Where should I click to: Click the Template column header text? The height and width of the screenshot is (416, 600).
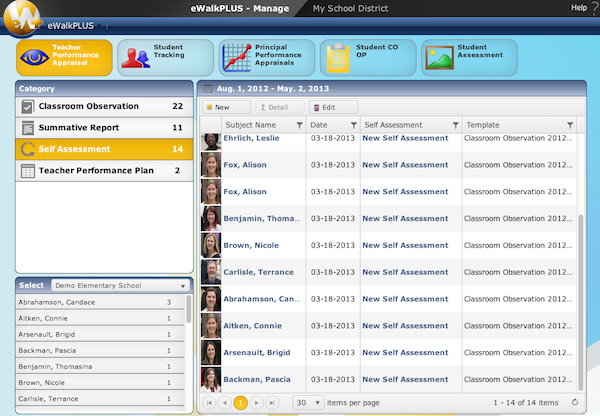pos(483,125)
